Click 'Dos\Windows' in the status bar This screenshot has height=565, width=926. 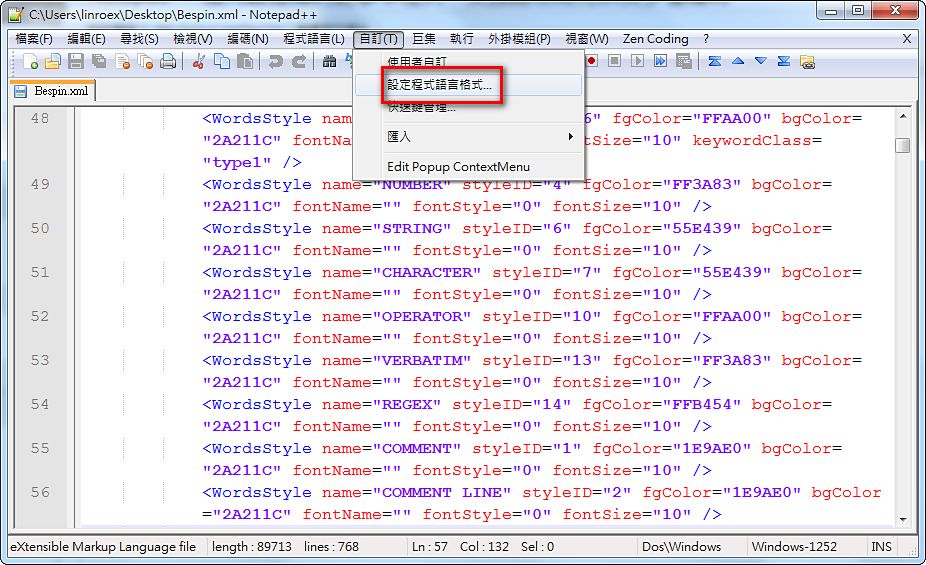pos(681,547)
